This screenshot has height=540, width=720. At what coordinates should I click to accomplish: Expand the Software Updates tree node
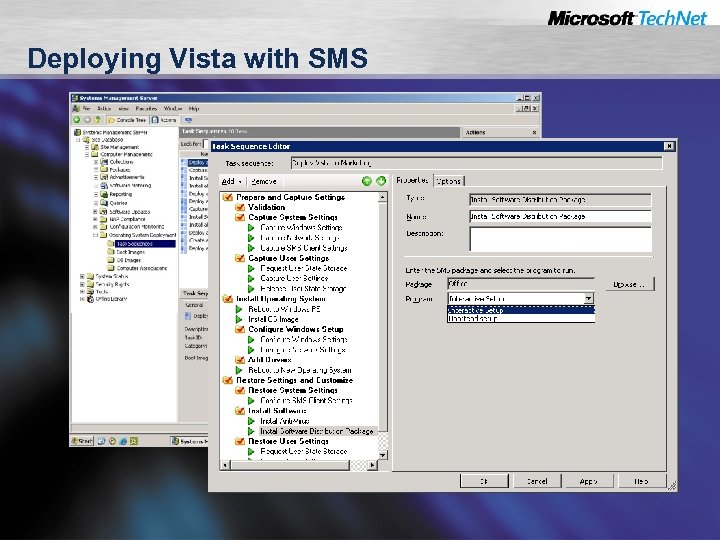coord(96,212)
